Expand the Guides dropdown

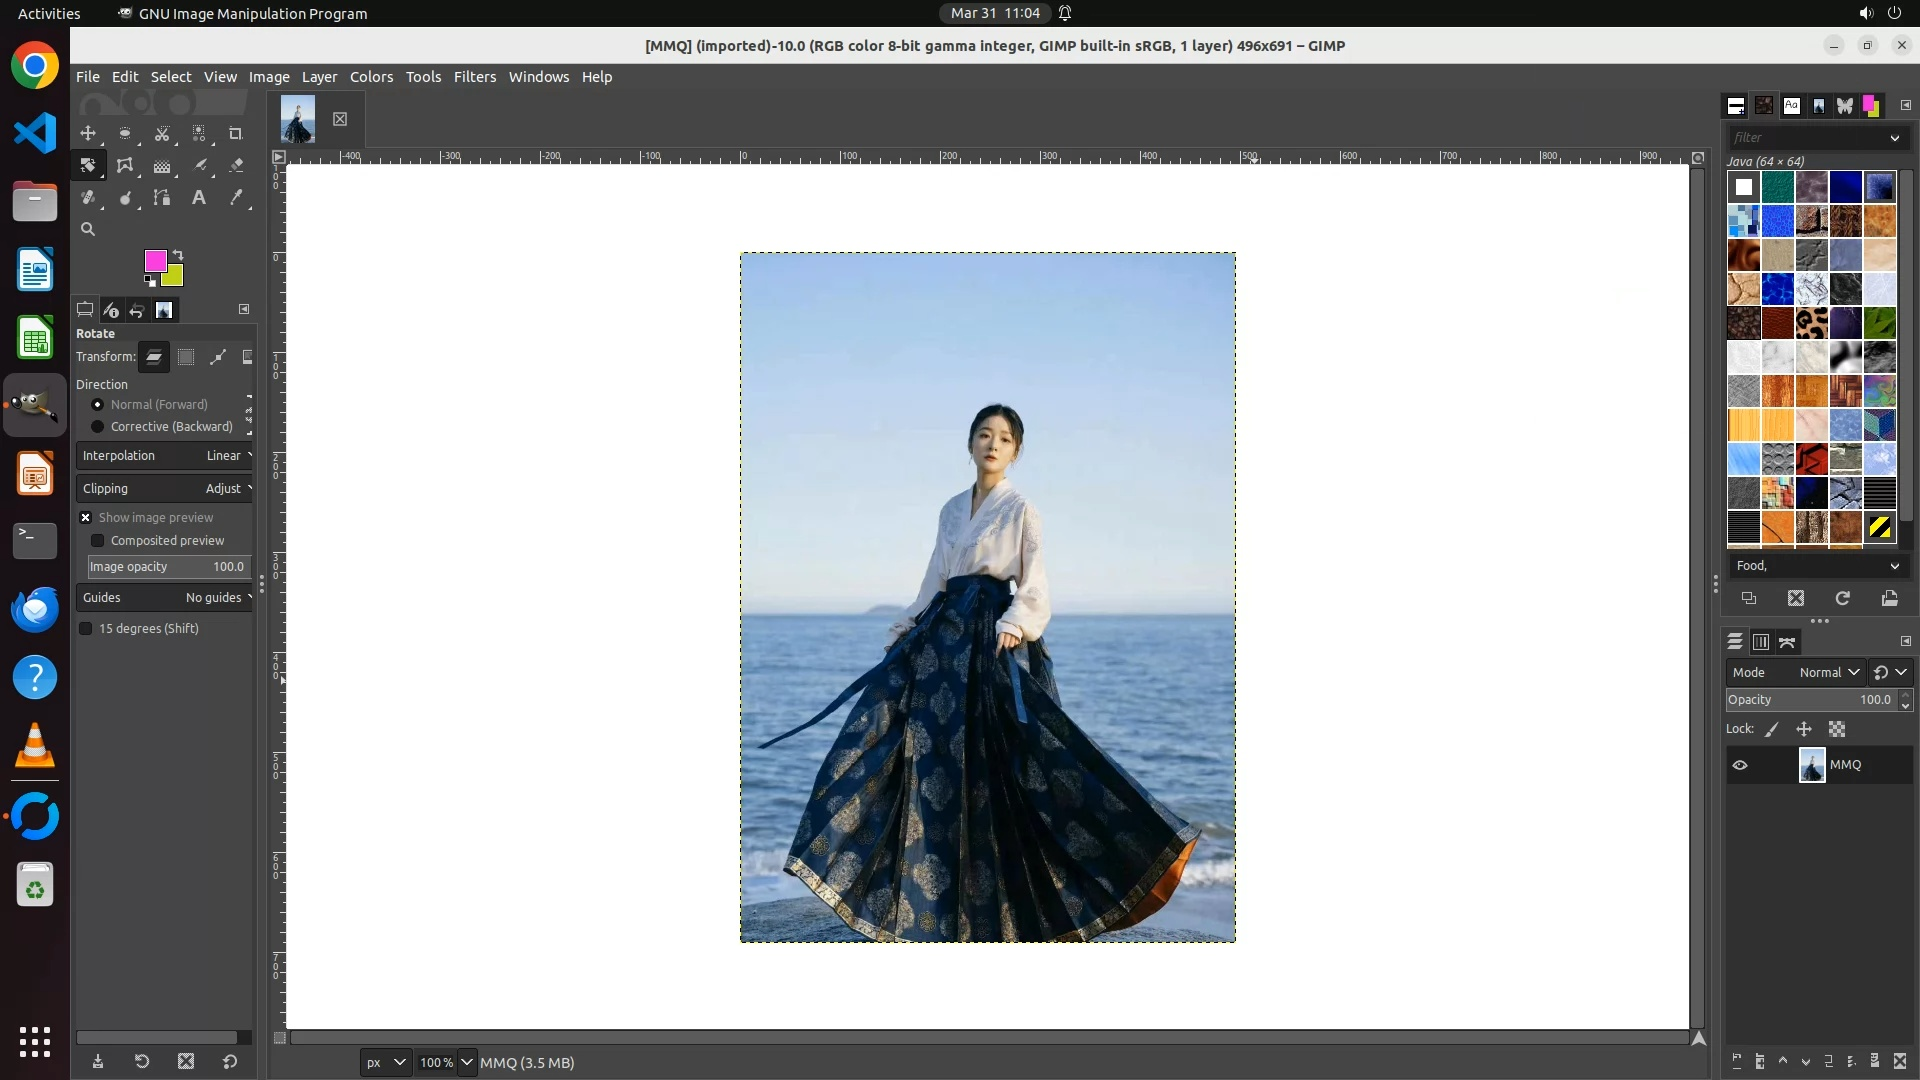[166, 598]
